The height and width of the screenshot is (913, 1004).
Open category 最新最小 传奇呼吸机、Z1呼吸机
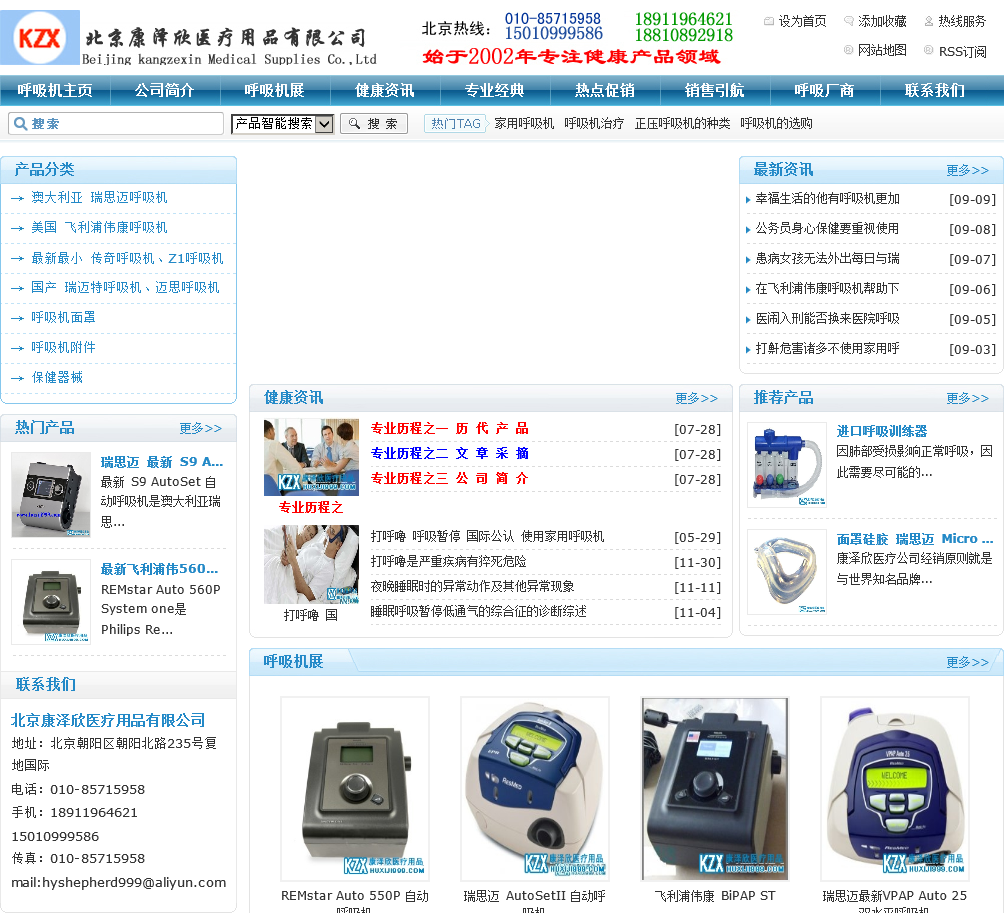point(127,258)
